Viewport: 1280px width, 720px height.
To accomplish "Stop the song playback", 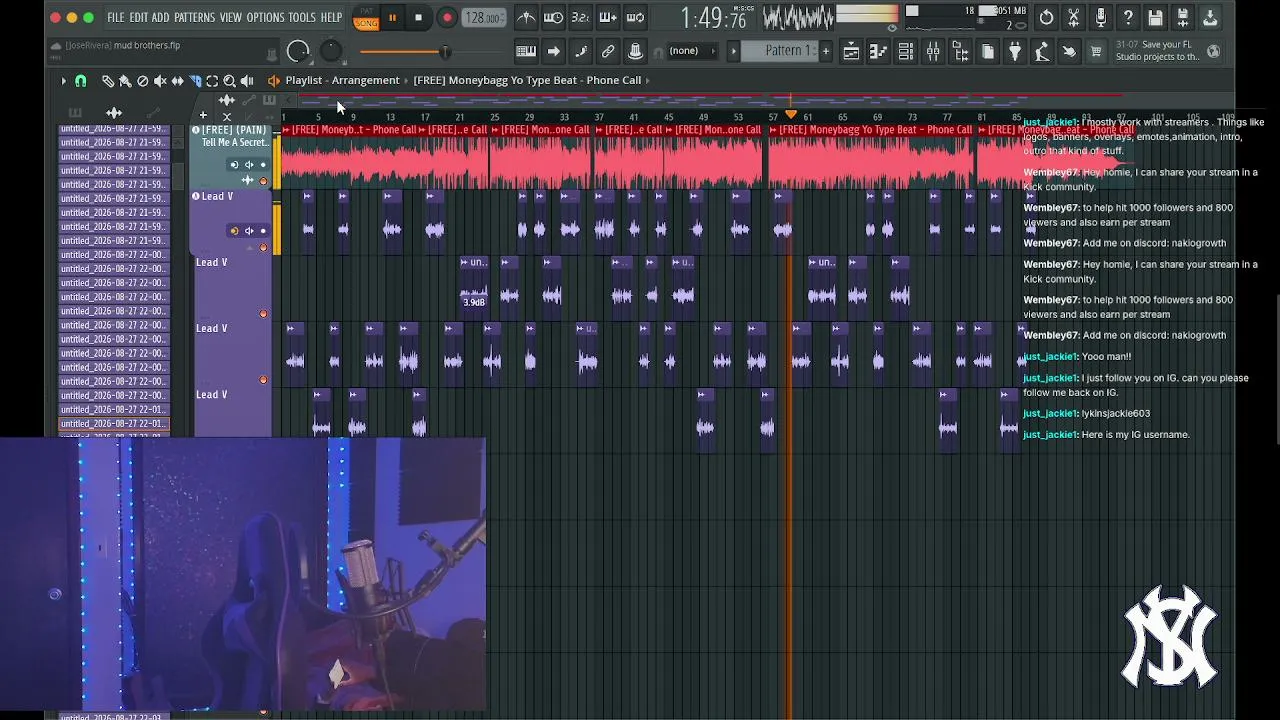I will [418, 18].
